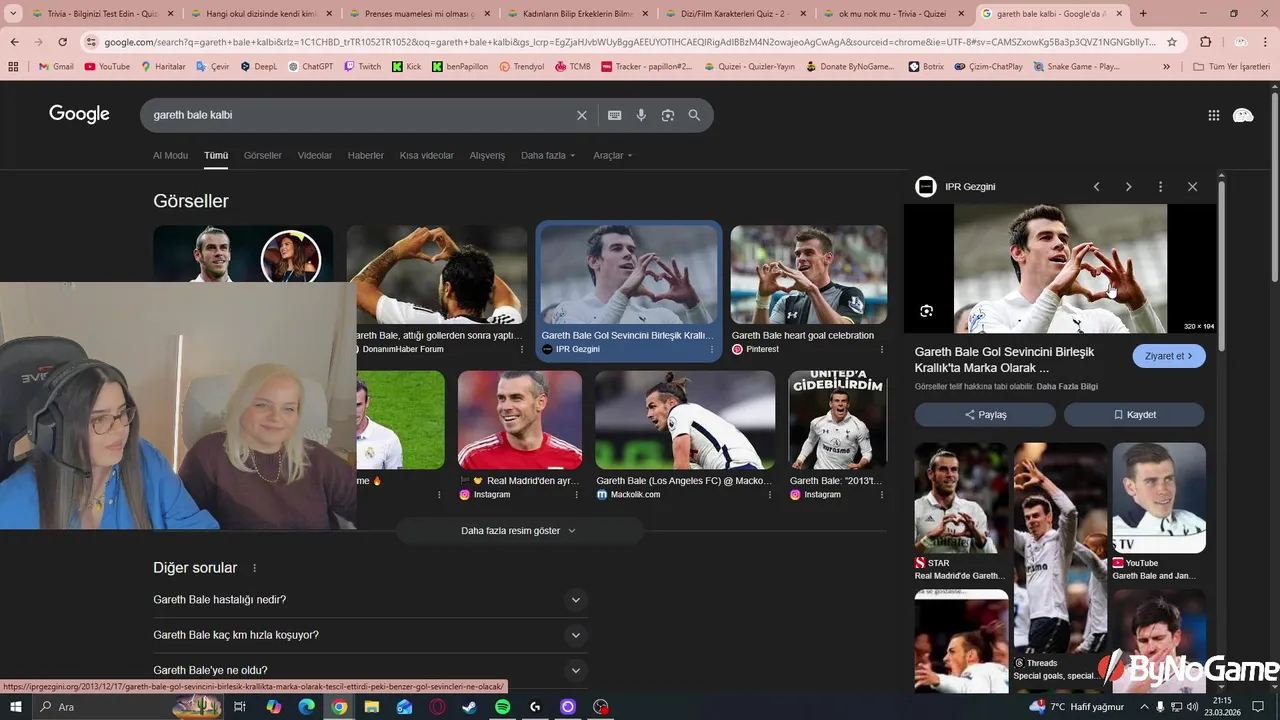1280x720 pixels.
Task: Open File Explorer from the taskbar
Action: [372, 707]
